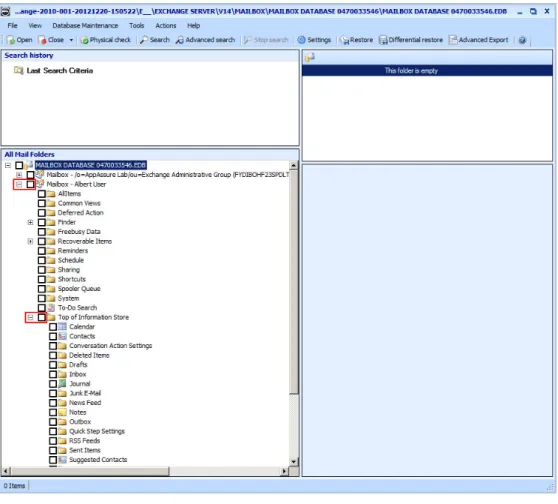Click the Contacts folder icon
558x504 pixels.
[x=62, y=336]
